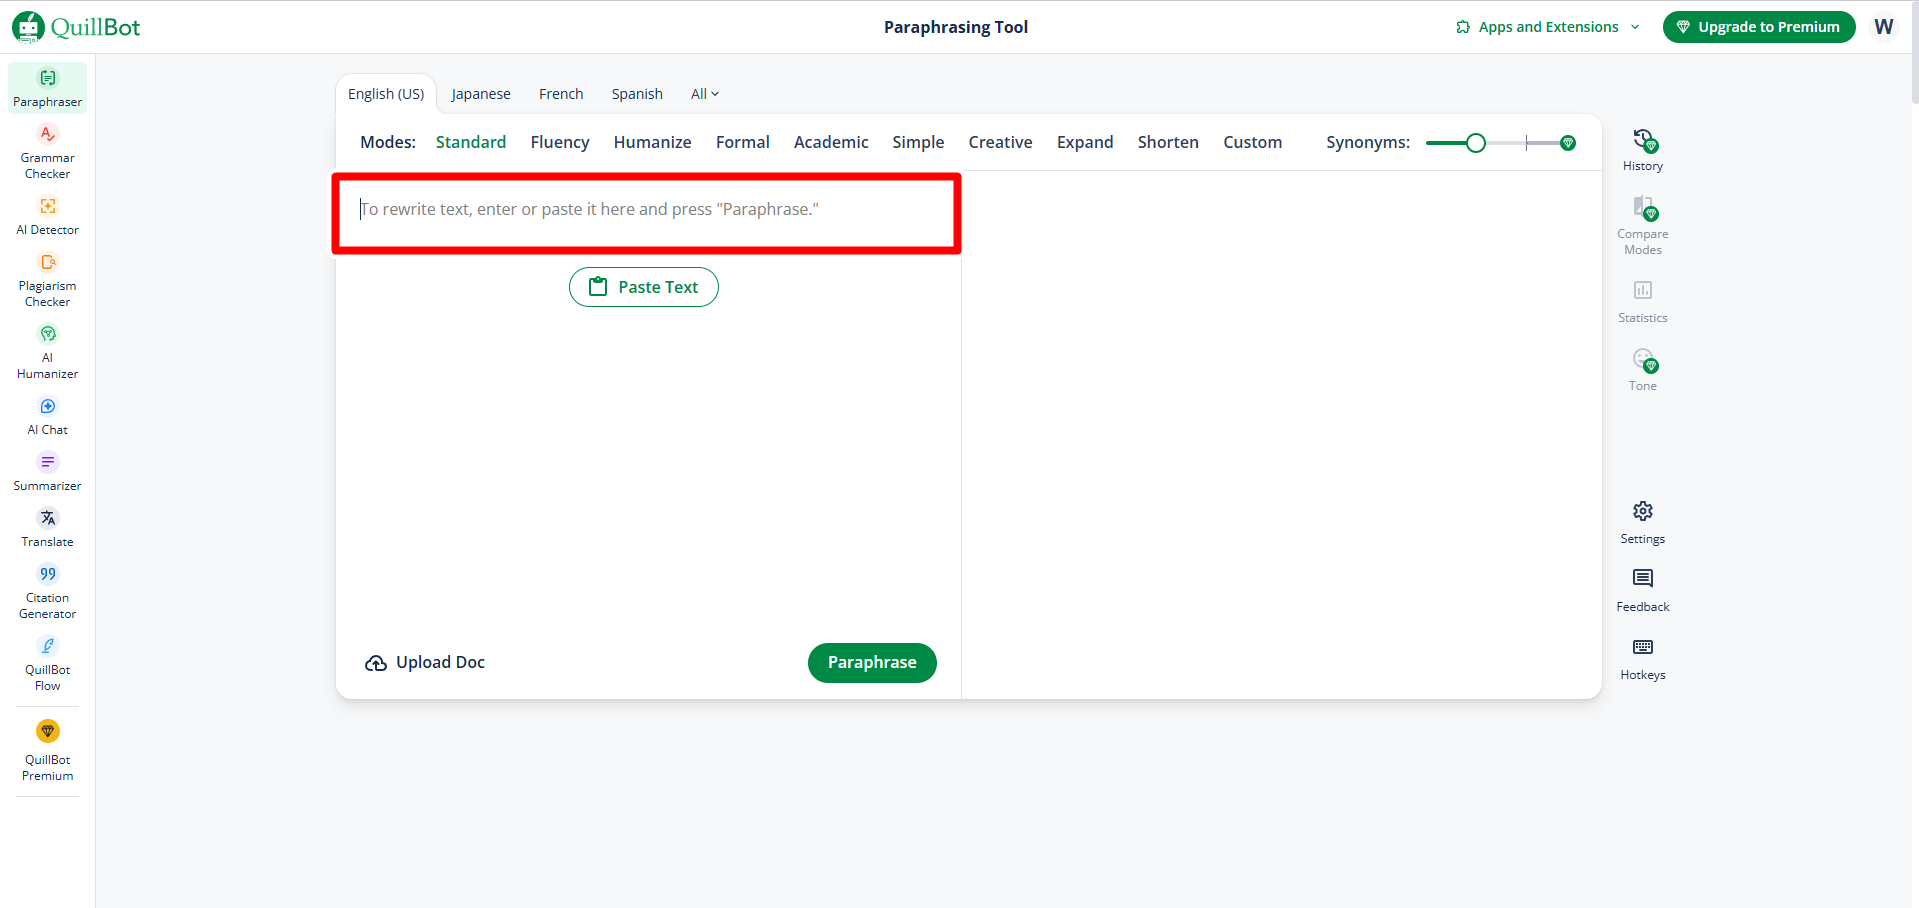Screen dimensions: 1919x908
Task: Click Upload Doc
Action: (425, 663)
